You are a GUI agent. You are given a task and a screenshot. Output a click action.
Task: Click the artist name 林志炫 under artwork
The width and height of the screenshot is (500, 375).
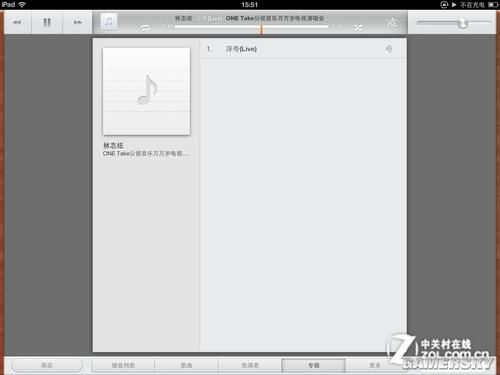pyautogui.click(x=113, y=146)
